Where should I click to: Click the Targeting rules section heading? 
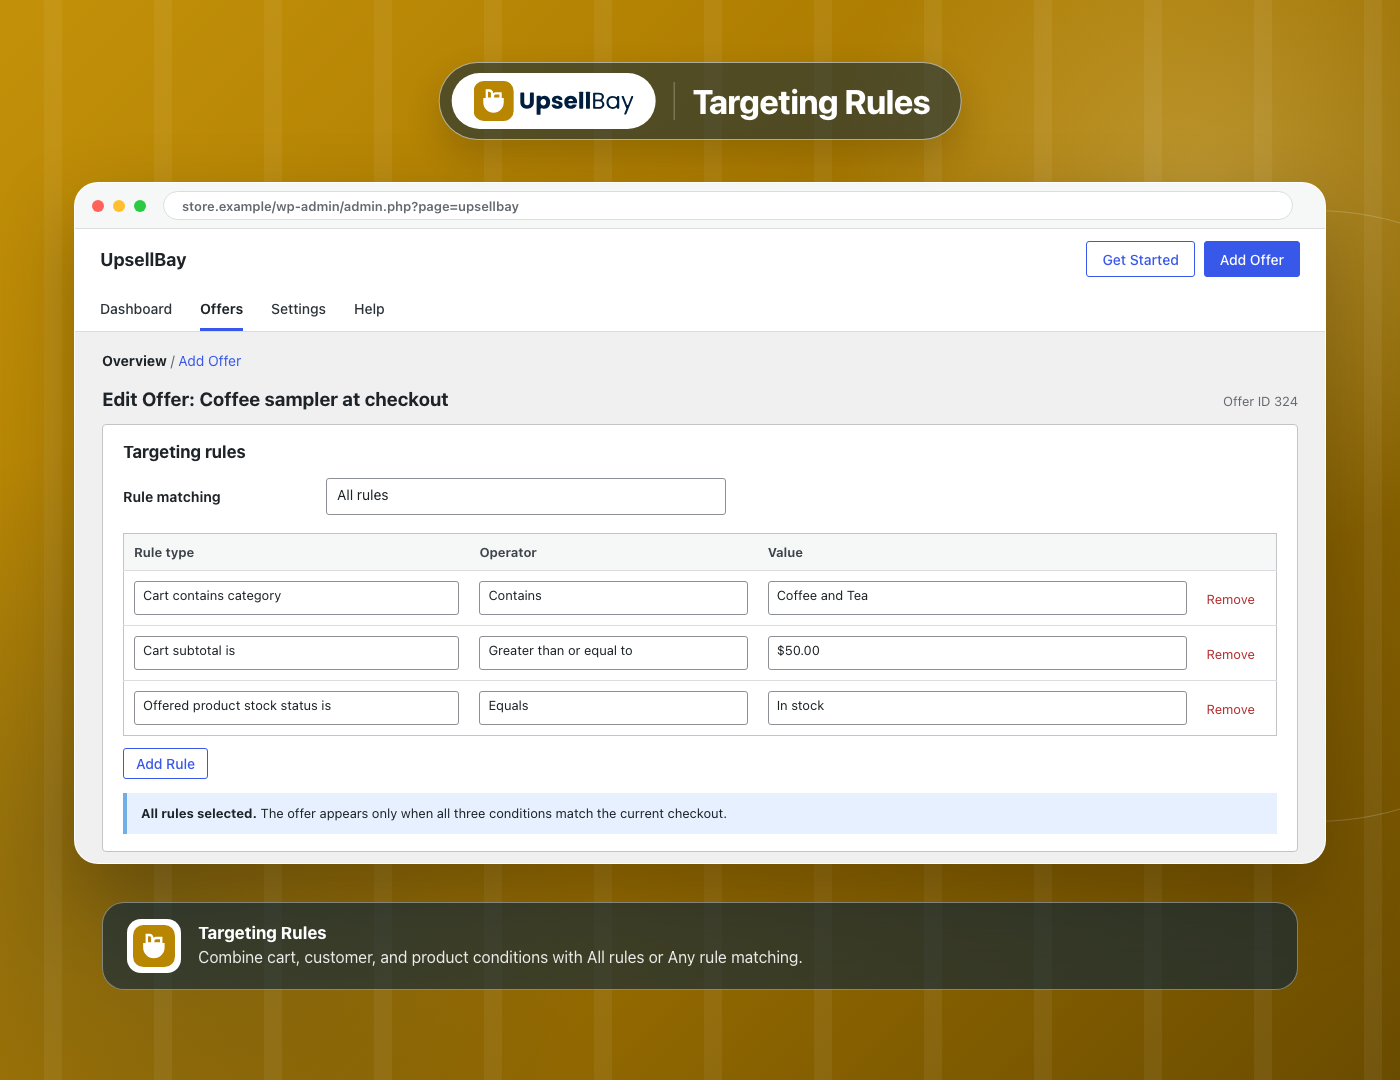click(x=184, y=452)
